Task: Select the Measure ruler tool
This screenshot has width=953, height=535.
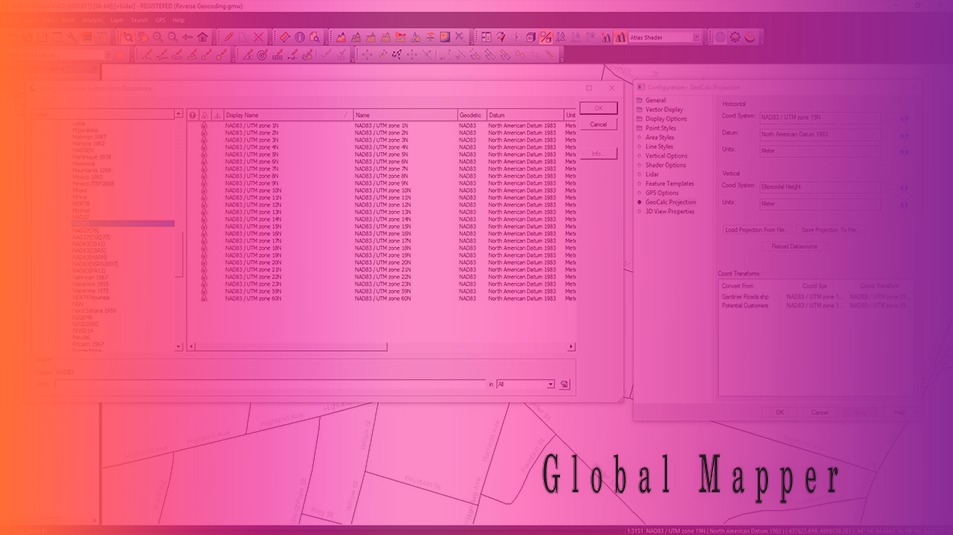Action: [284, 37]
